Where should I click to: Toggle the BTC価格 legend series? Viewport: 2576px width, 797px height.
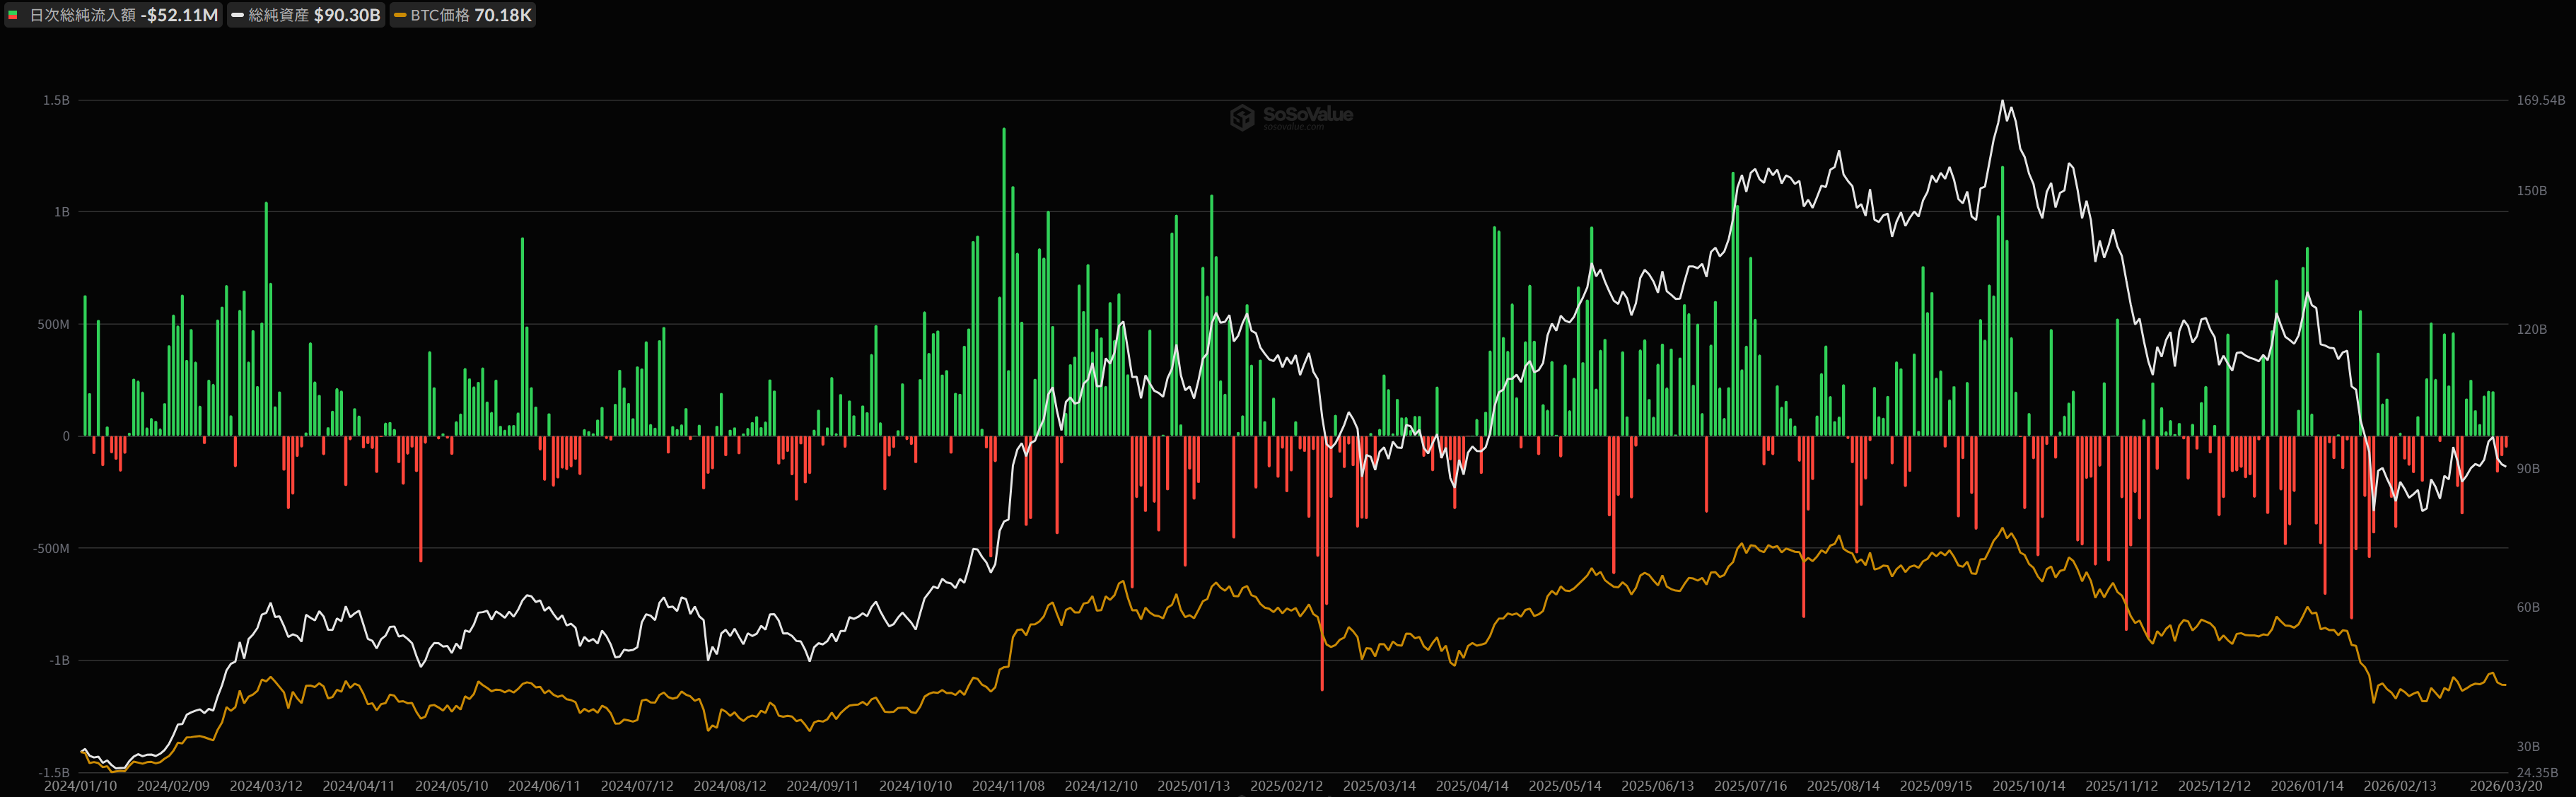point(440,15)
